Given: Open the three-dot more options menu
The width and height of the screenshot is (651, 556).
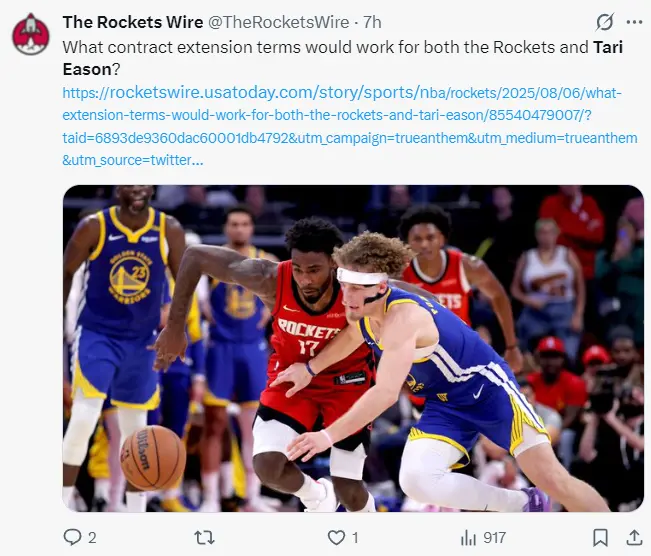Looking at the screenshot, I should (634, 22).
